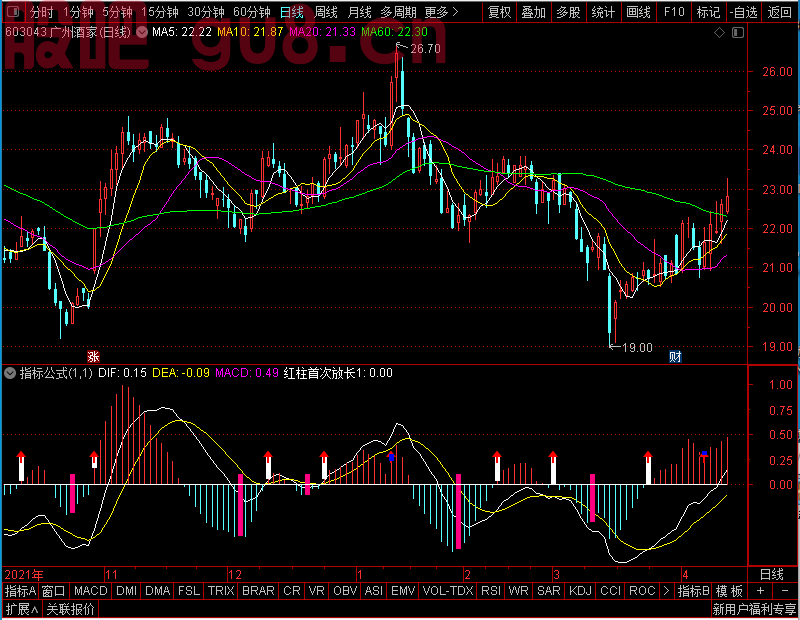Click the 多股 multi-stock button
The width and height of the screenshot is (800, 620).
coord(568,12)
